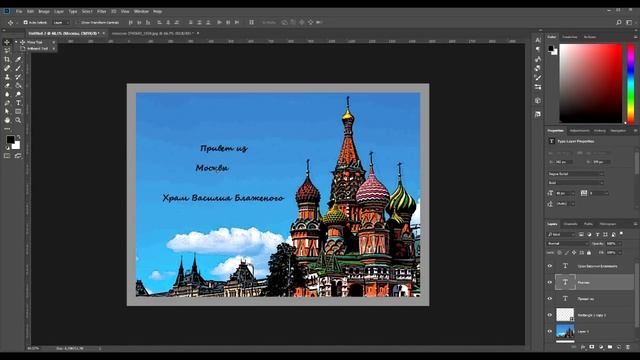This screenshot has width=640, height=360.
Task: Switch to the Paths tab
Action: 588,224
